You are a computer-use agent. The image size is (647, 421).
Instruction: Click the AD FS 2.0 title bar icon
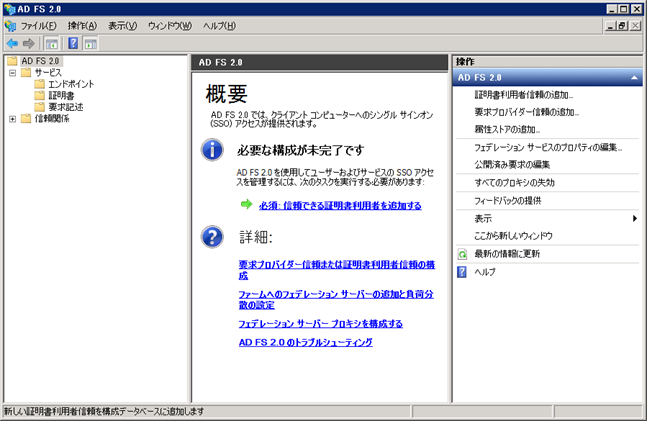coord(9,9)
